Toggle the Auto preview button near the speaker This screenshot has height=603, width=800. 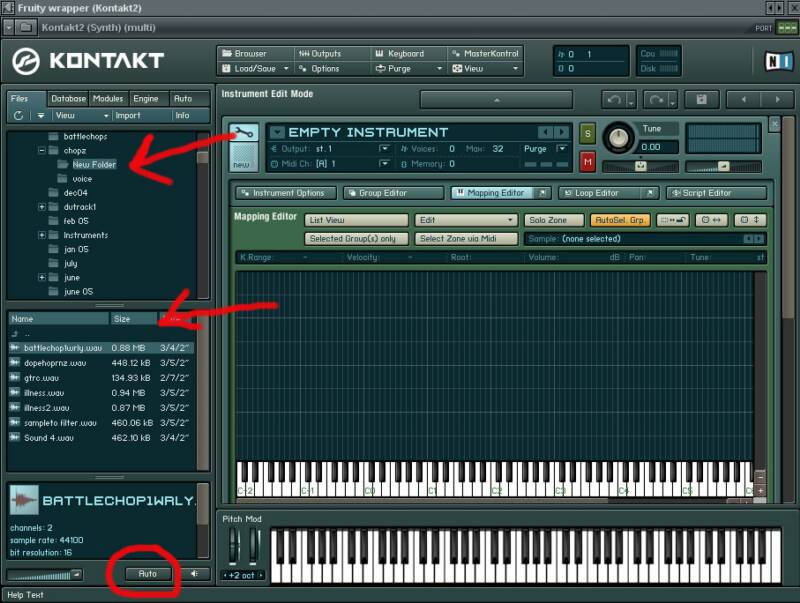point(147,573)
